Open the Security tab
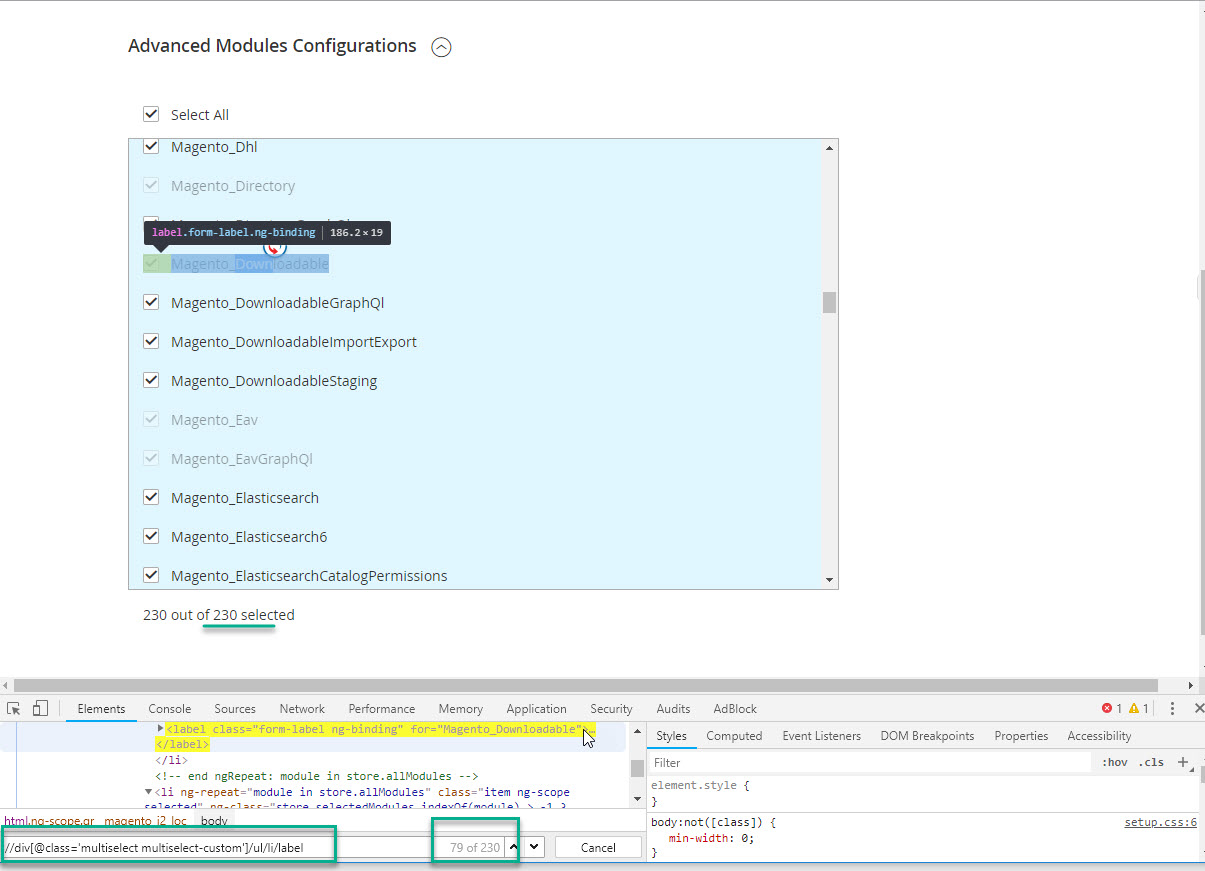Screen dimensions: 1205x871 [x=611, y=708]
